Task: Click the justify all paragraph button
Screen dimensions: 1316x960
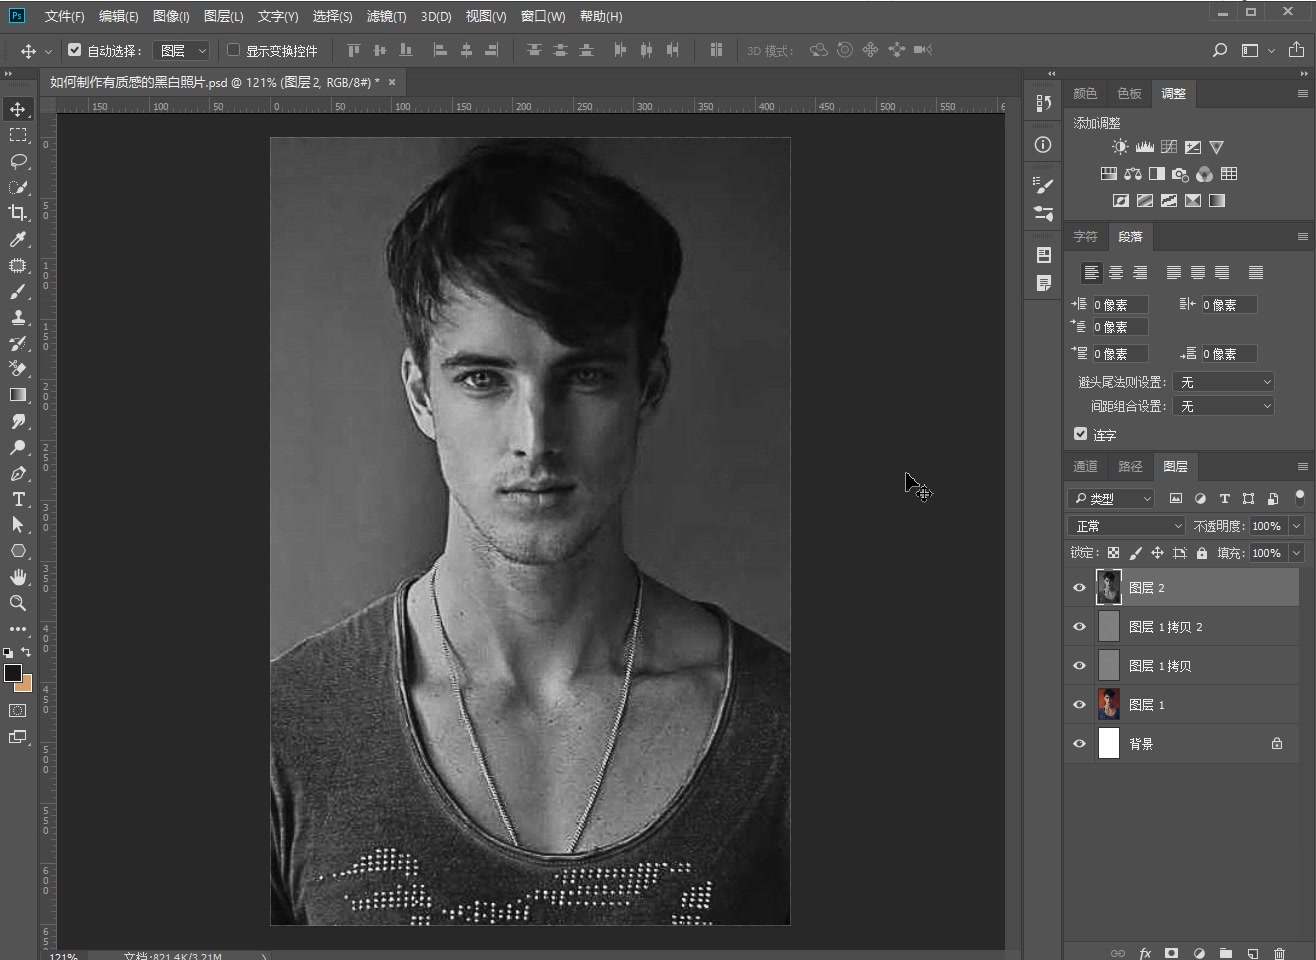Action: pyautogui.click(x=1256, y=272)
